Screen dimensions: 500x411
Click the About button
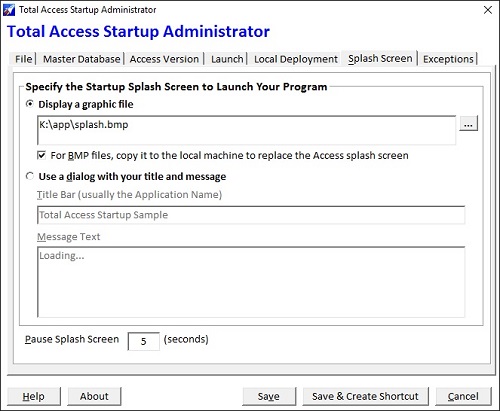pyautogui.click(x=94, y=396)
